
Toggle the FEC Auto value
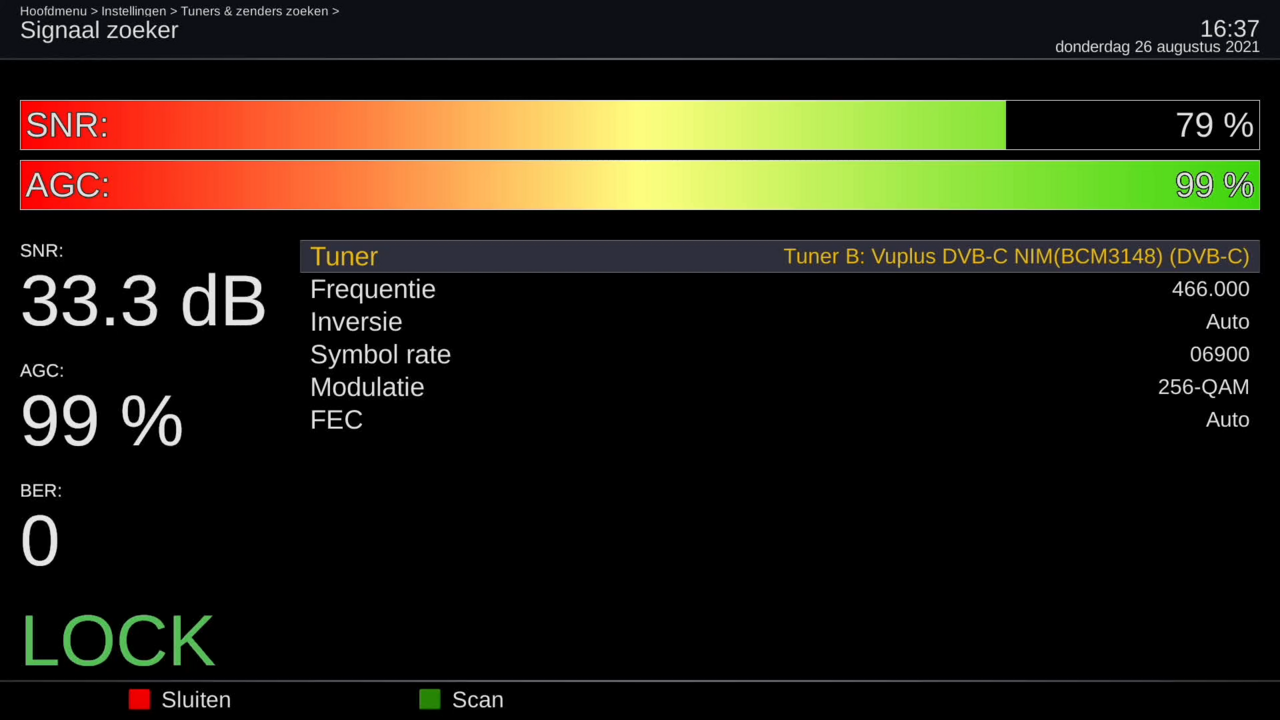1227,420
